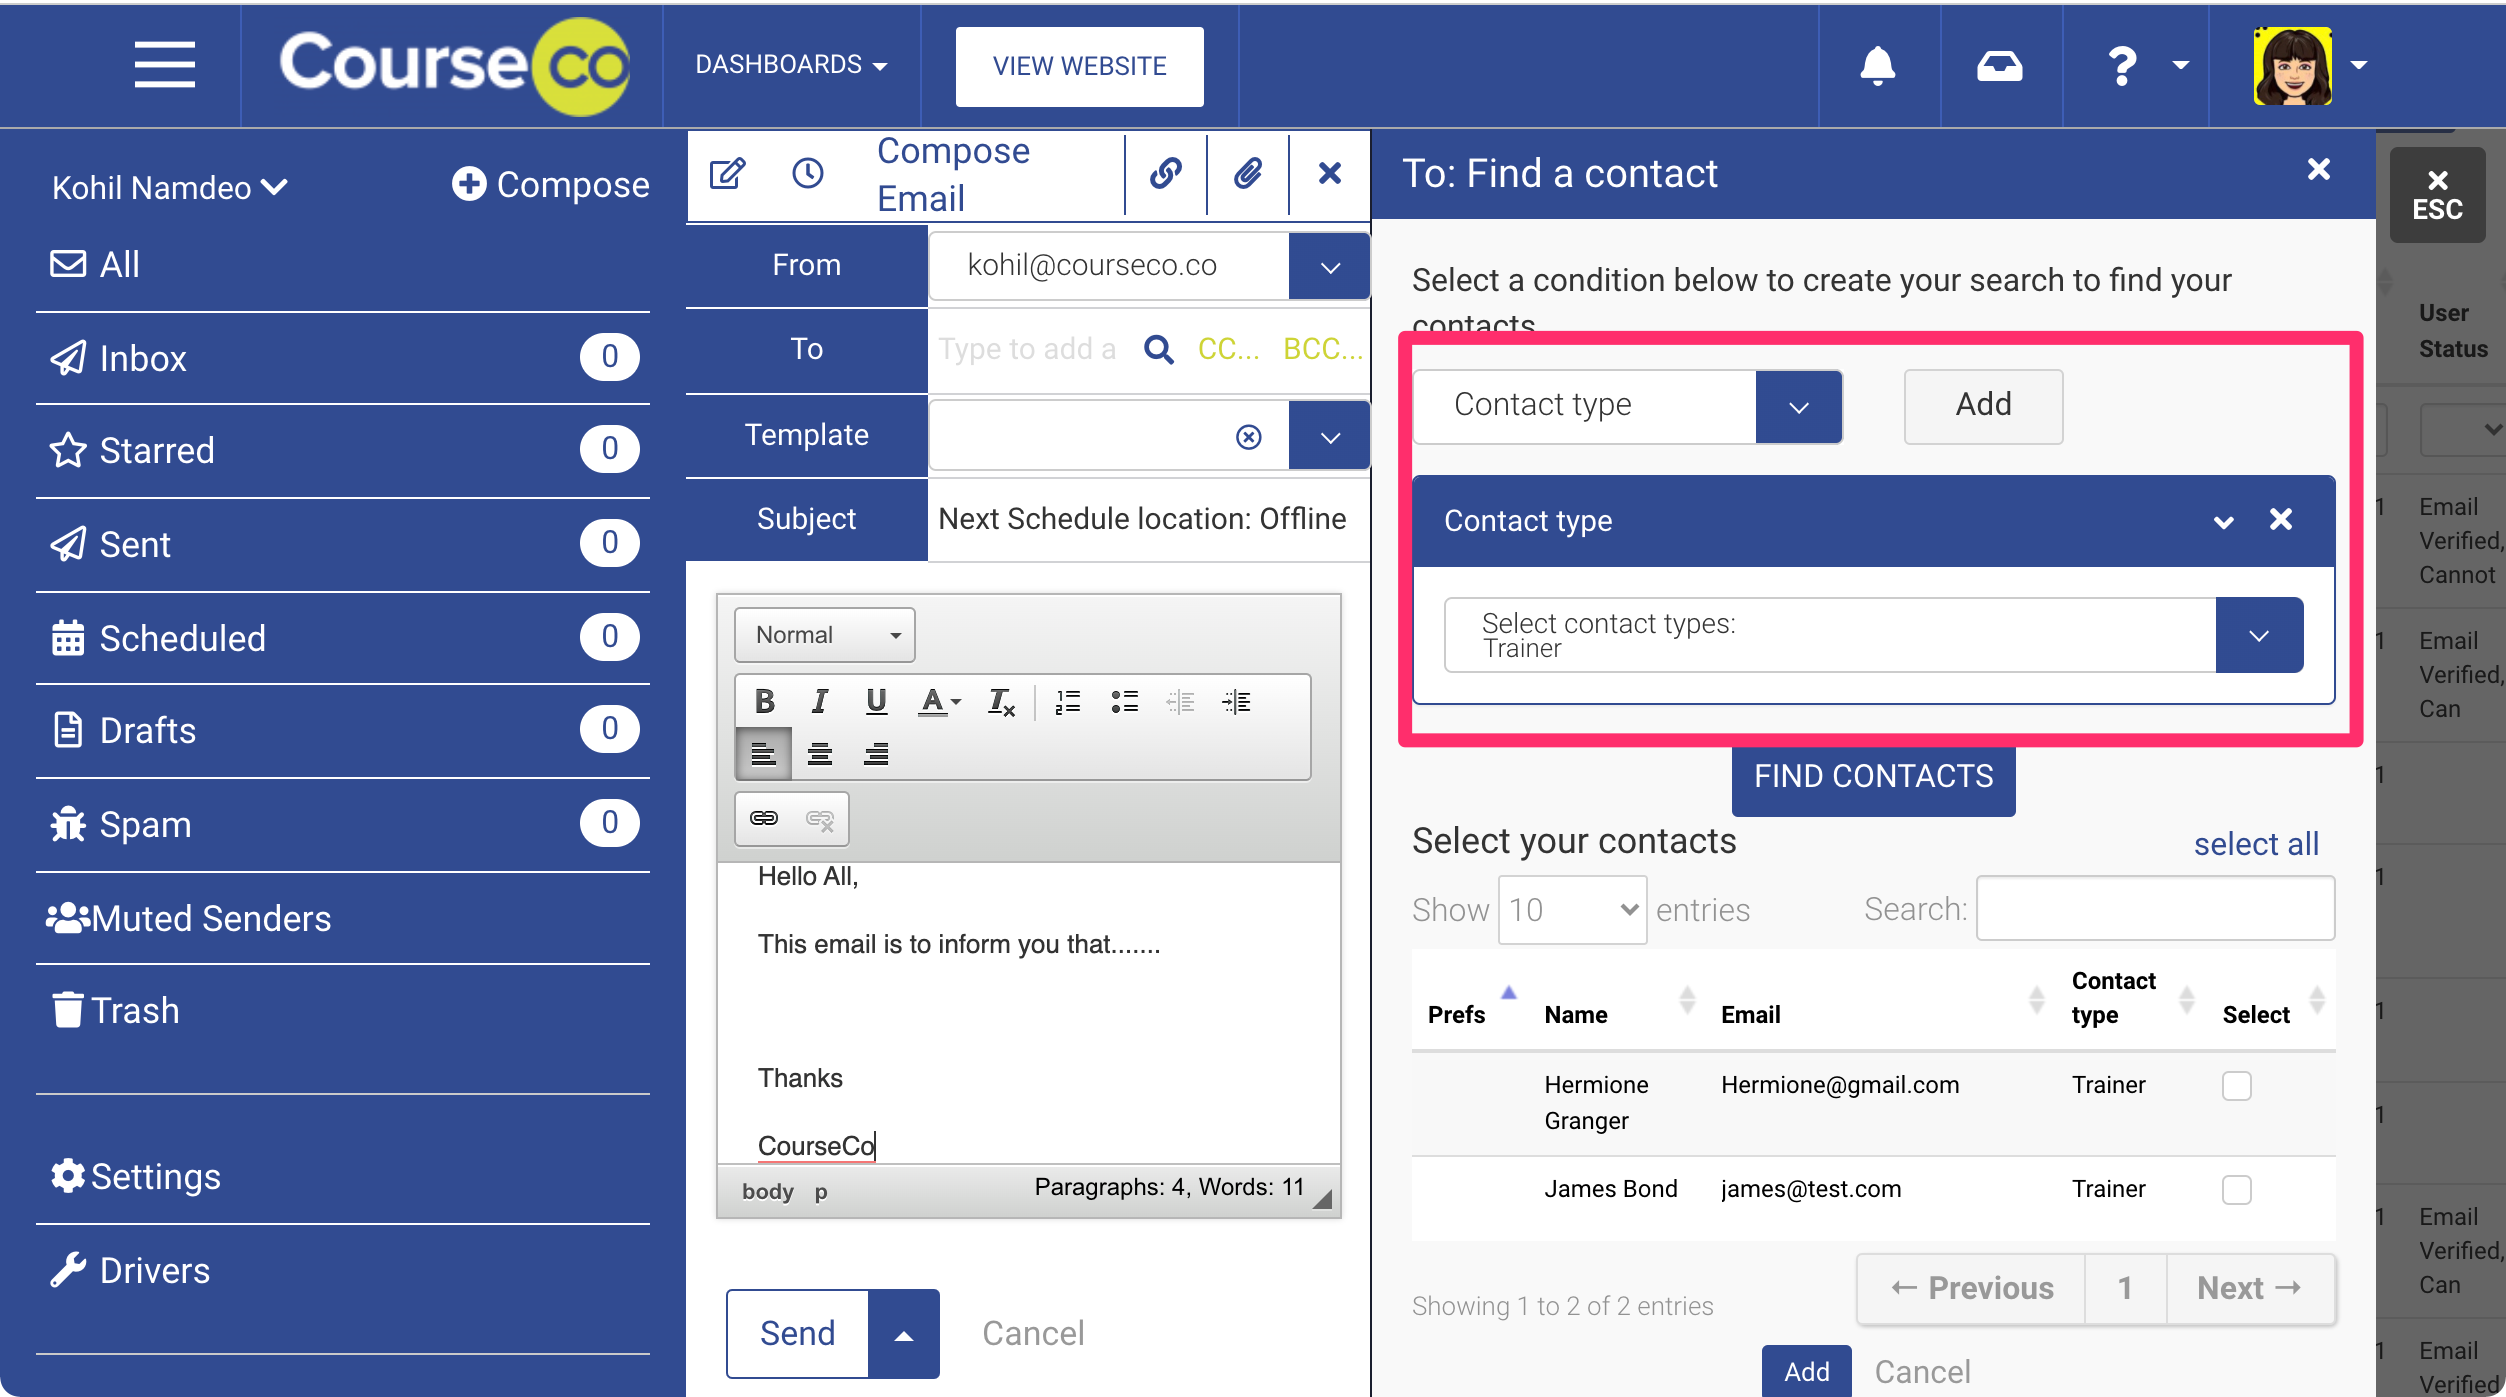Toggle bold formatting in the editor

tap(765, 701)
